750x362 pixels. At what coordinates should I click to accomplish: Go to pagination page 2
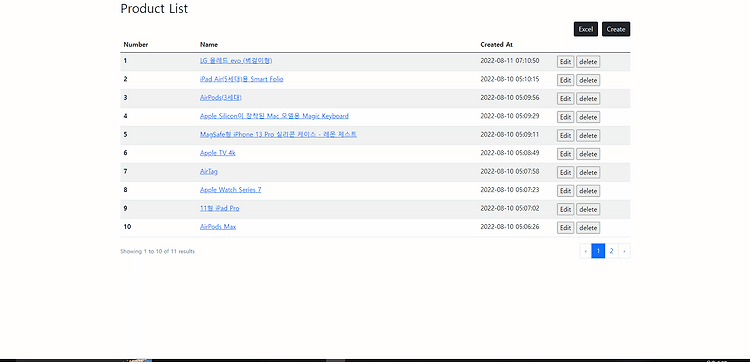[x=611, y=251]
